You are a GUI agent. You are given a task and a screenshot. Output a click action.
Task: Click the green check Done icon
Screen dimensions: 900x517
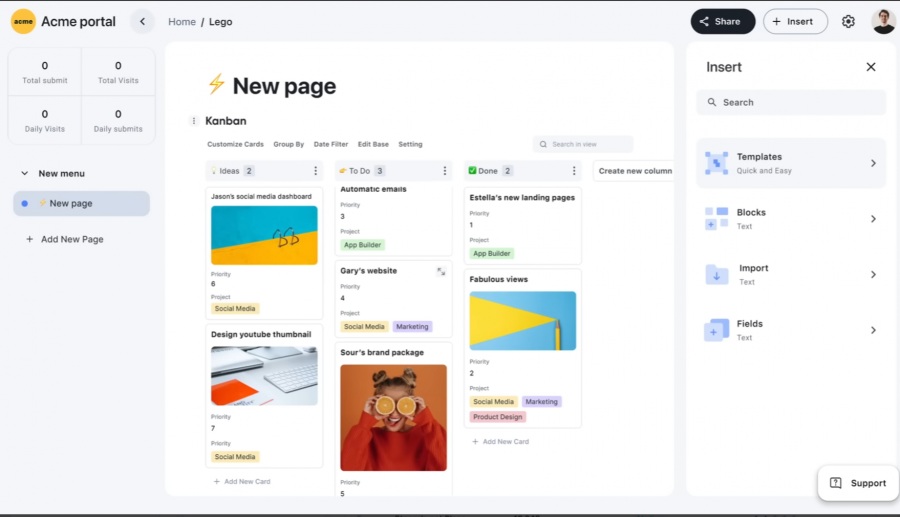(x=472, y=170)
